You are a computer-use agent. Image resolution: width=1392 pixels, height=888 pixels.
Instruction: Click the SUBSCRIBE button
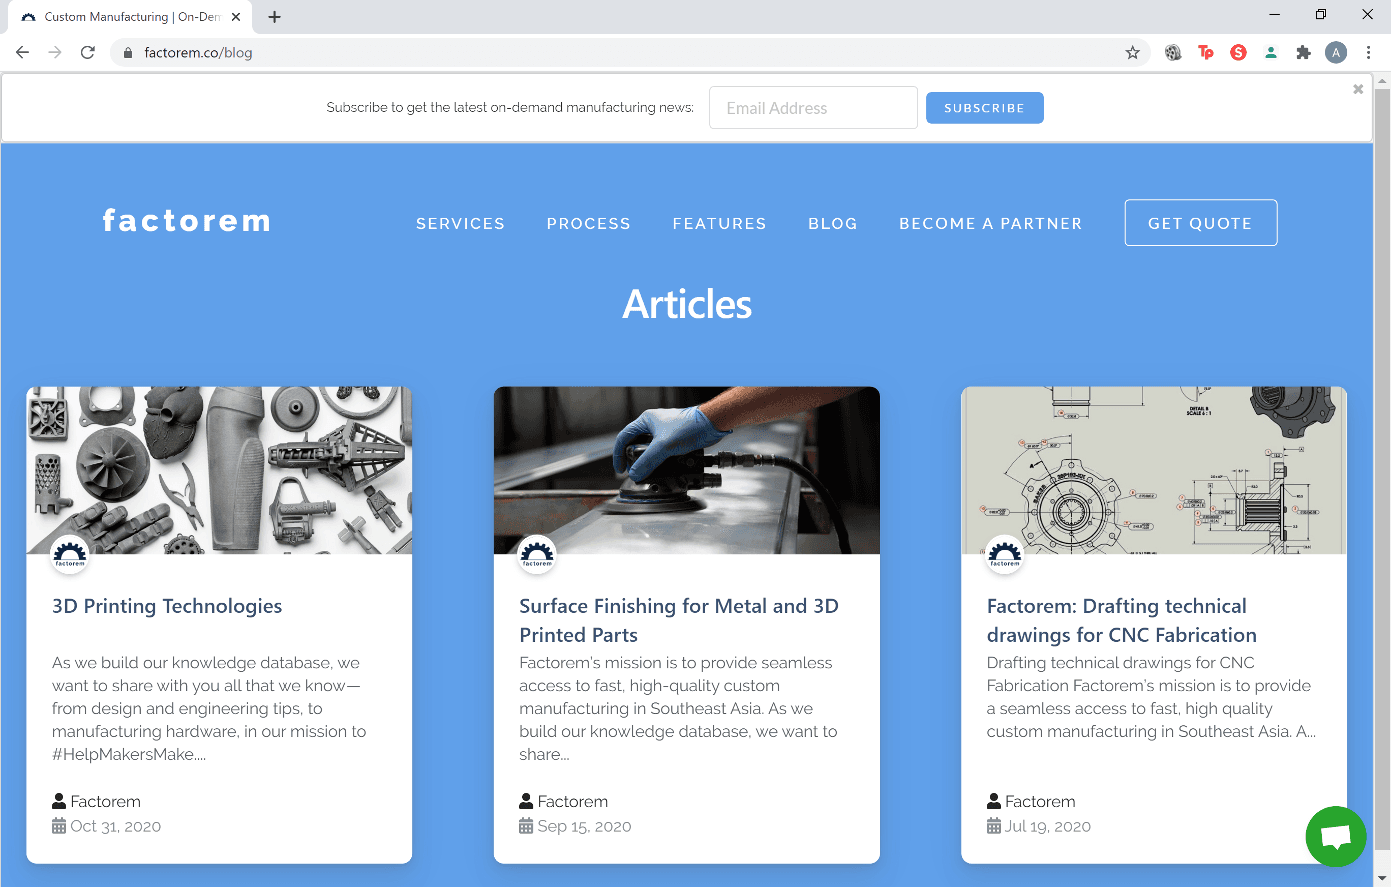point(984,108)
